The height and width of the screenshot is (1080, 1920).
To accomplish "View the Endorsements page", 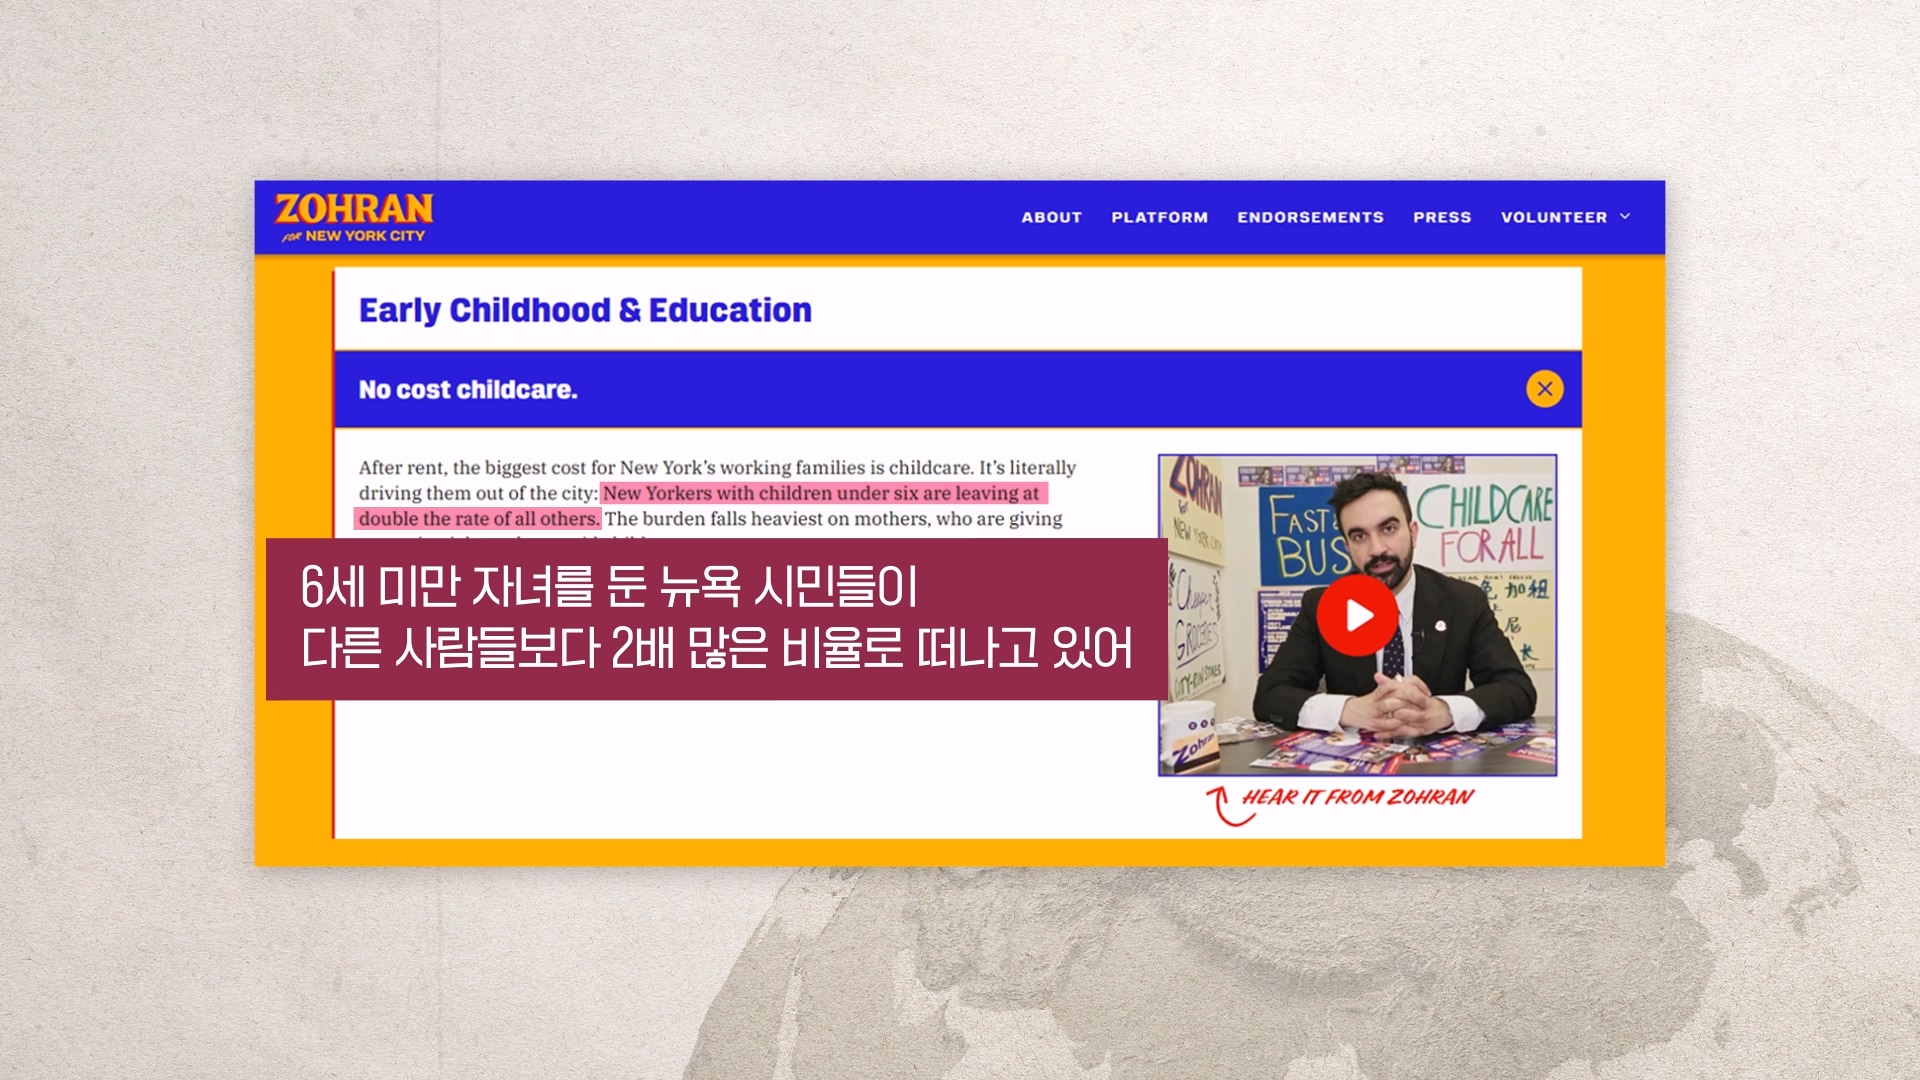I will [x=1310, y=217].
